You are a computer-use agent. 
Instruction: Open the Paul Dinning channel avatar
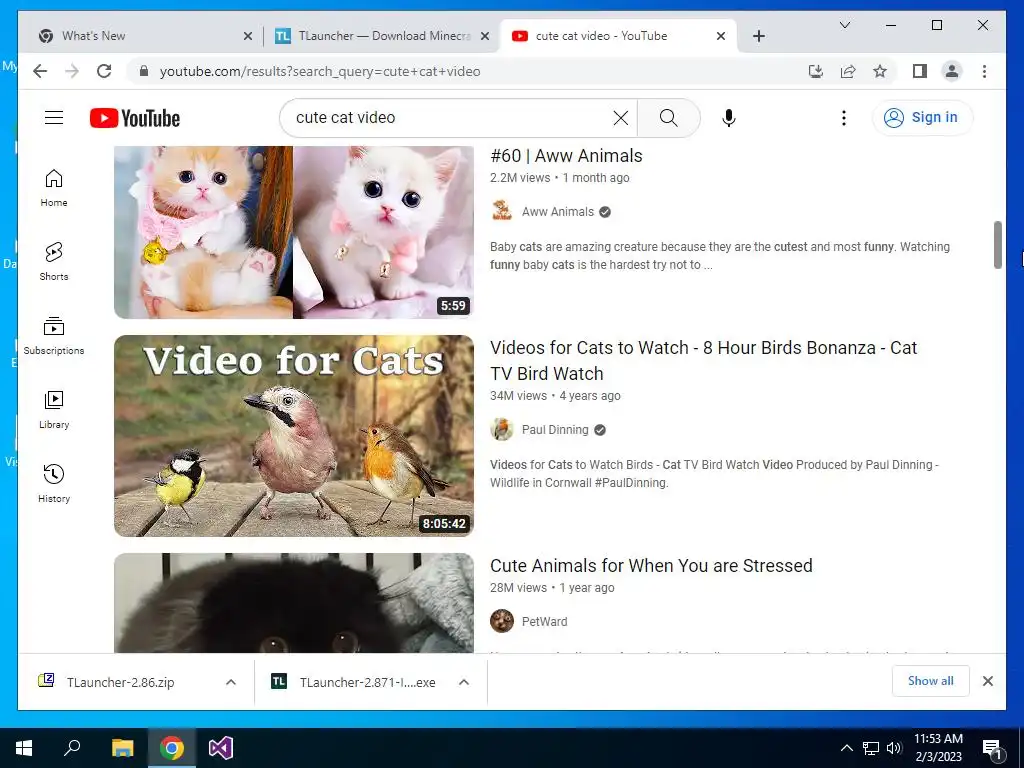(502, 429)
